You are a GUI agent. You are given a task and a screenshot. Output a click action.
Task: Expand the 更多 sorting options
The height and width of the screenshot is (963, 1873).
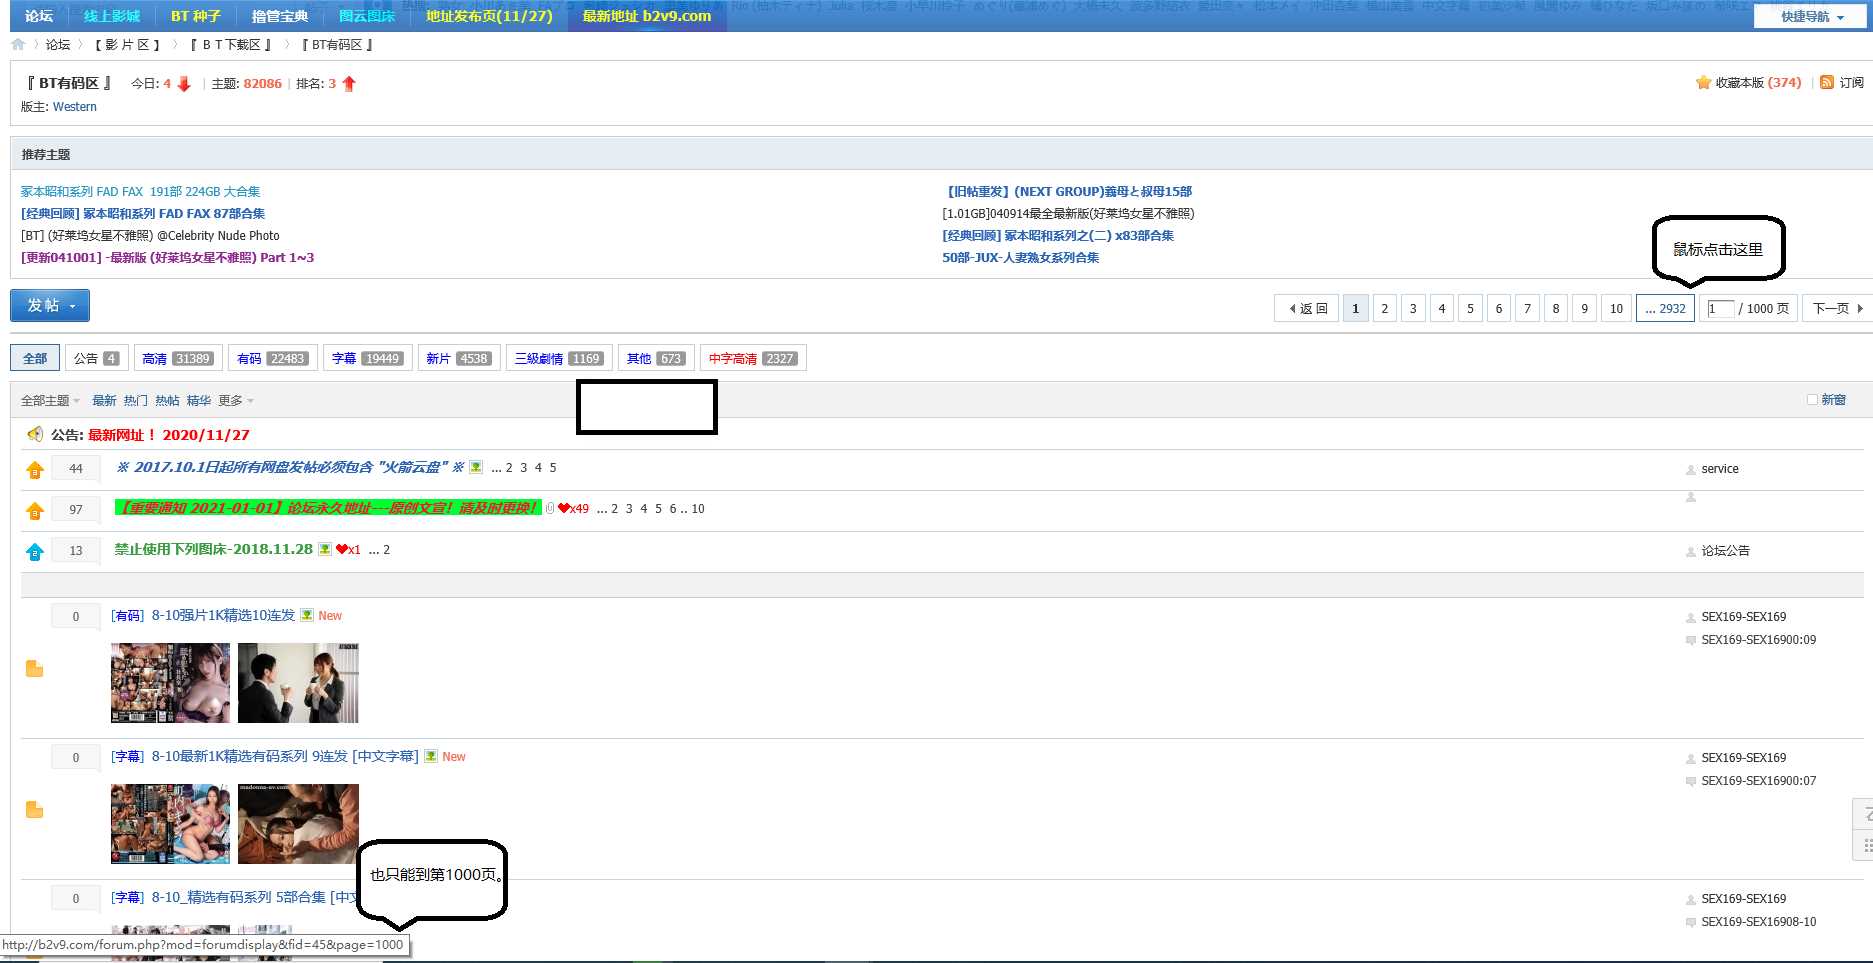(x=236, y=401)
